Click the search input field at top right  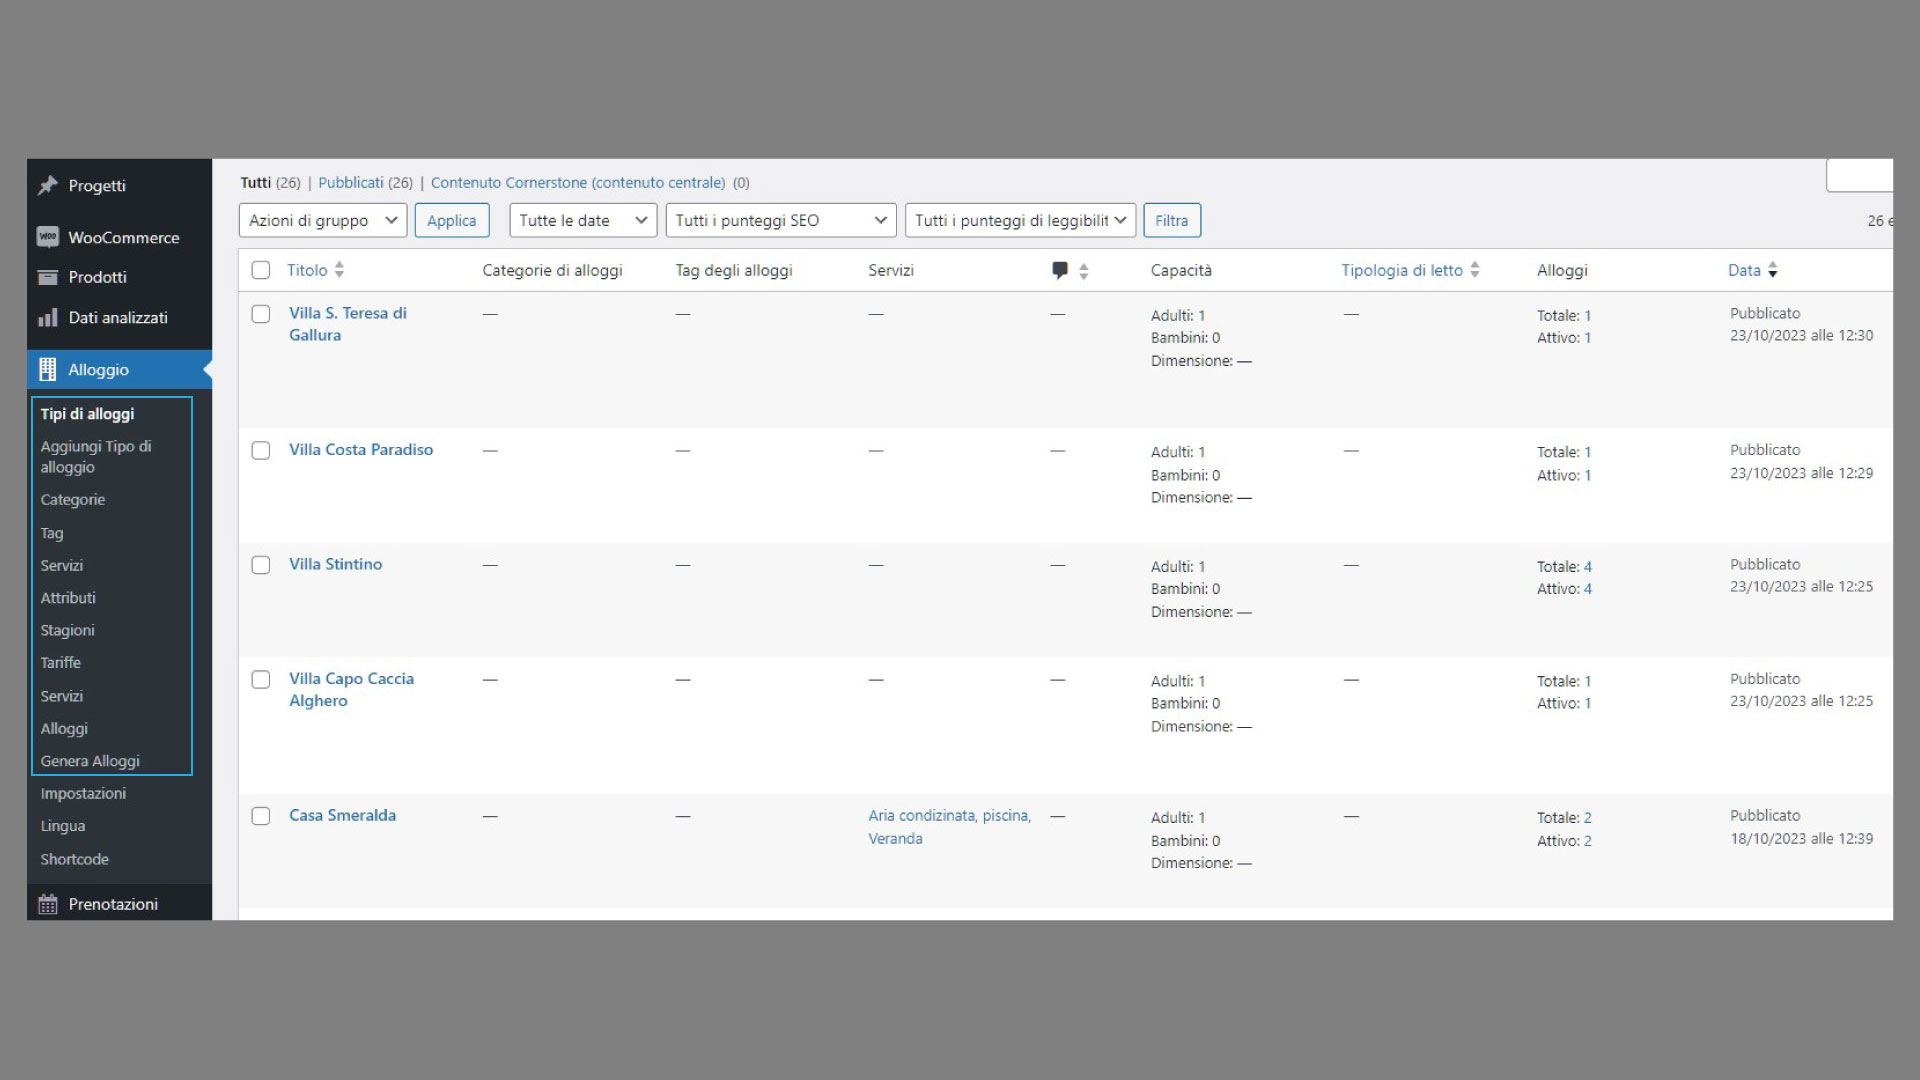(1860, 175)
